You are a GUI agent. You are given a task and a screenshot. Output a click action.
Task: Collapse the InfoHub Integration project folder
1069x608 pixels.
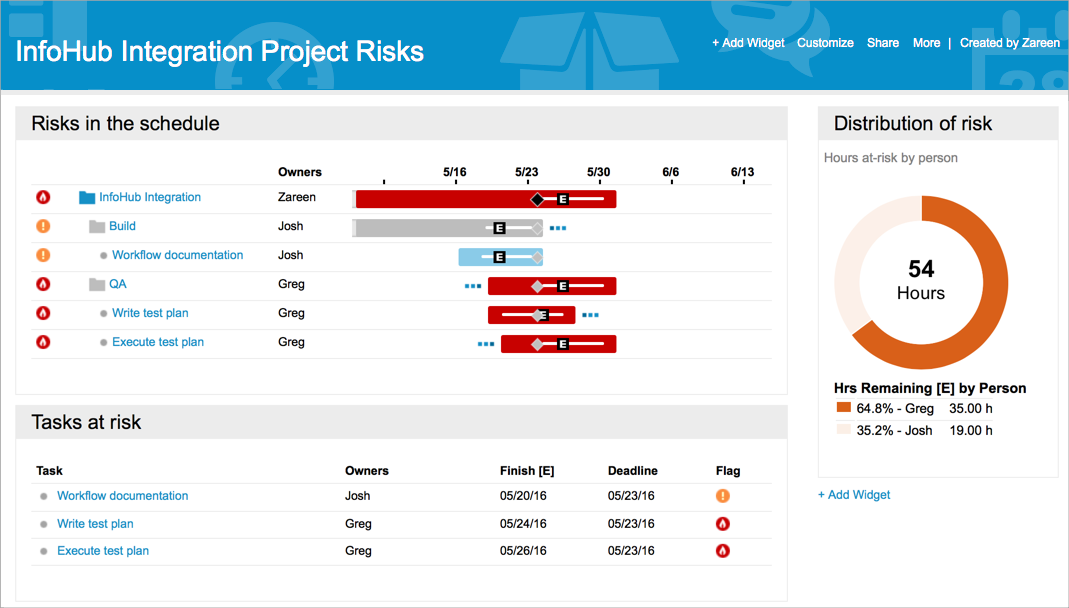tap(86, 197)
